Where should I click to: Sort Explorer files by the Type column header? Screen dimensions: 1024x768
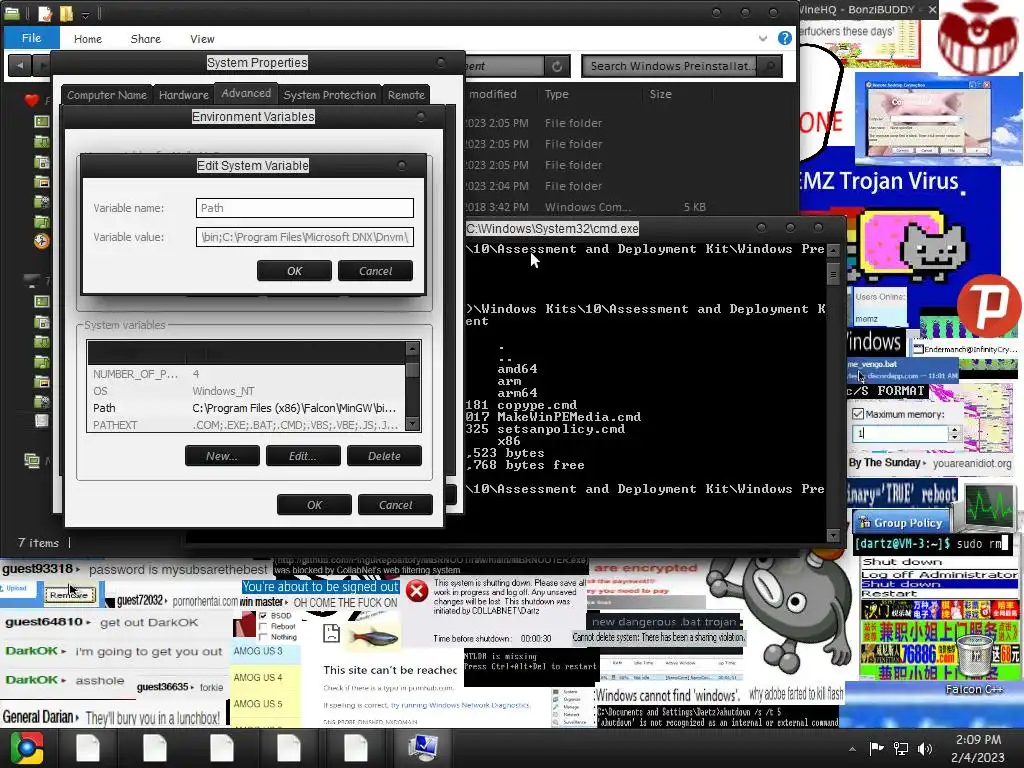556,94
